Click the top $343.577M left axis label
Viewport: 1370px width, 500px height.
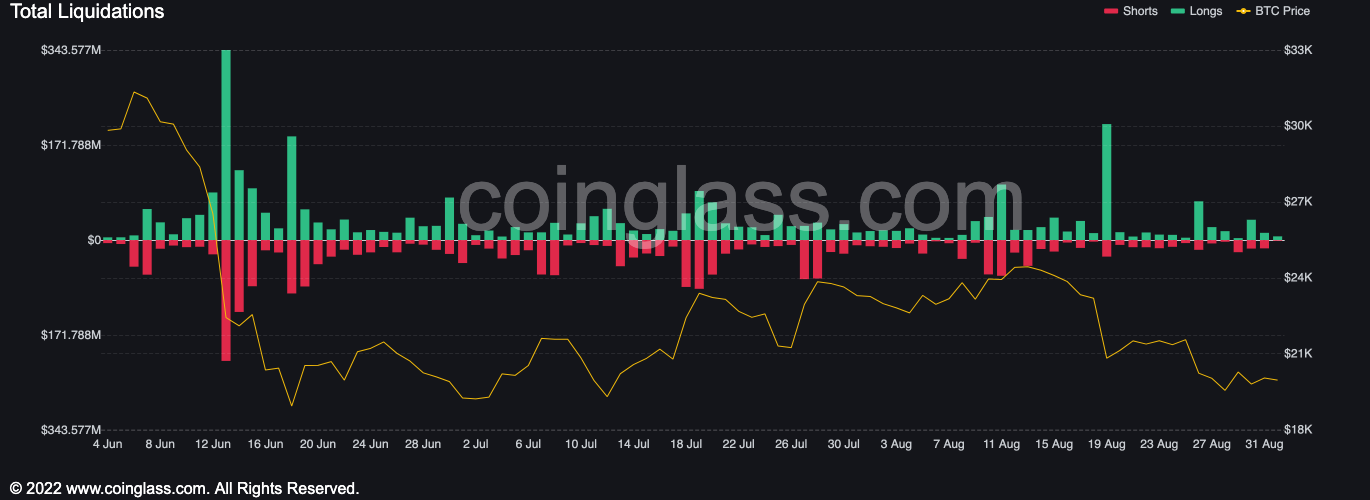click(x=71, y=50)
